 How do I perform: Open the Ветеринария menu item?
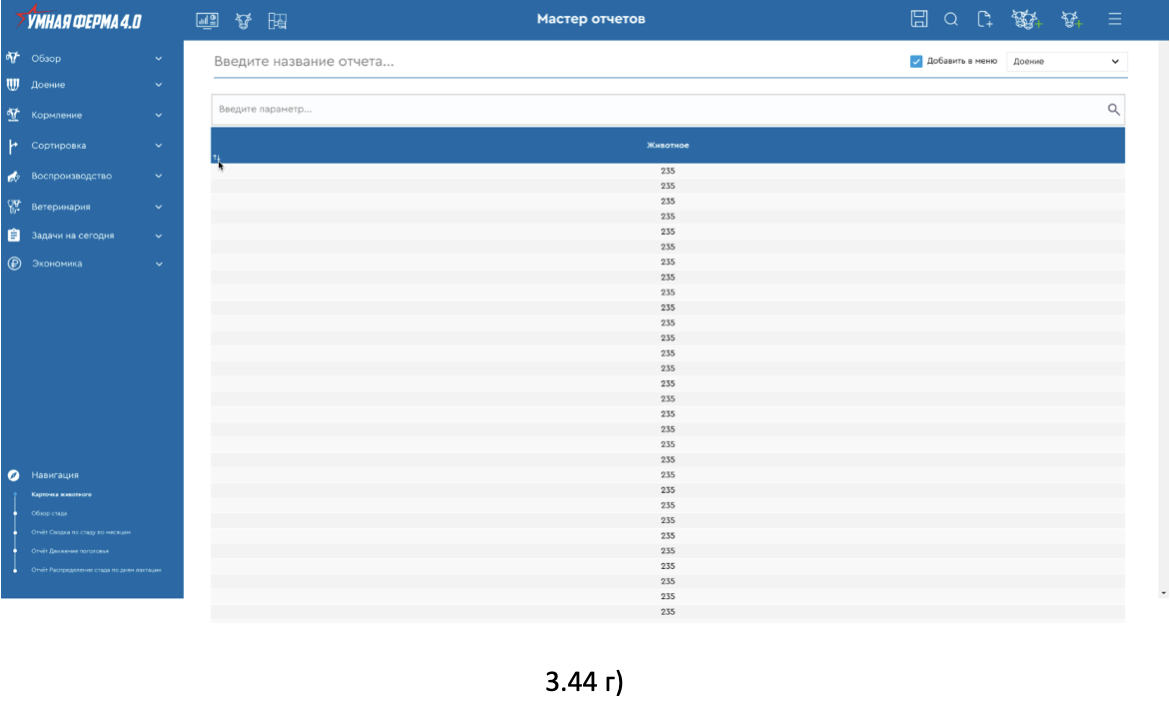pos(60,207)
